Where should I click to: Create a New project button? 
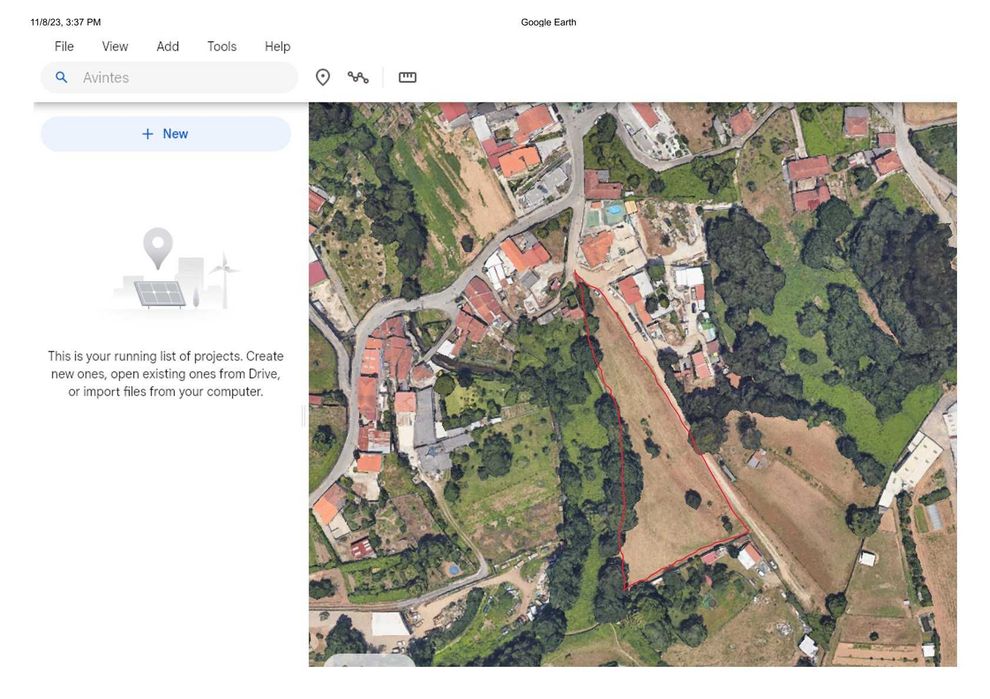click(165, 134)
